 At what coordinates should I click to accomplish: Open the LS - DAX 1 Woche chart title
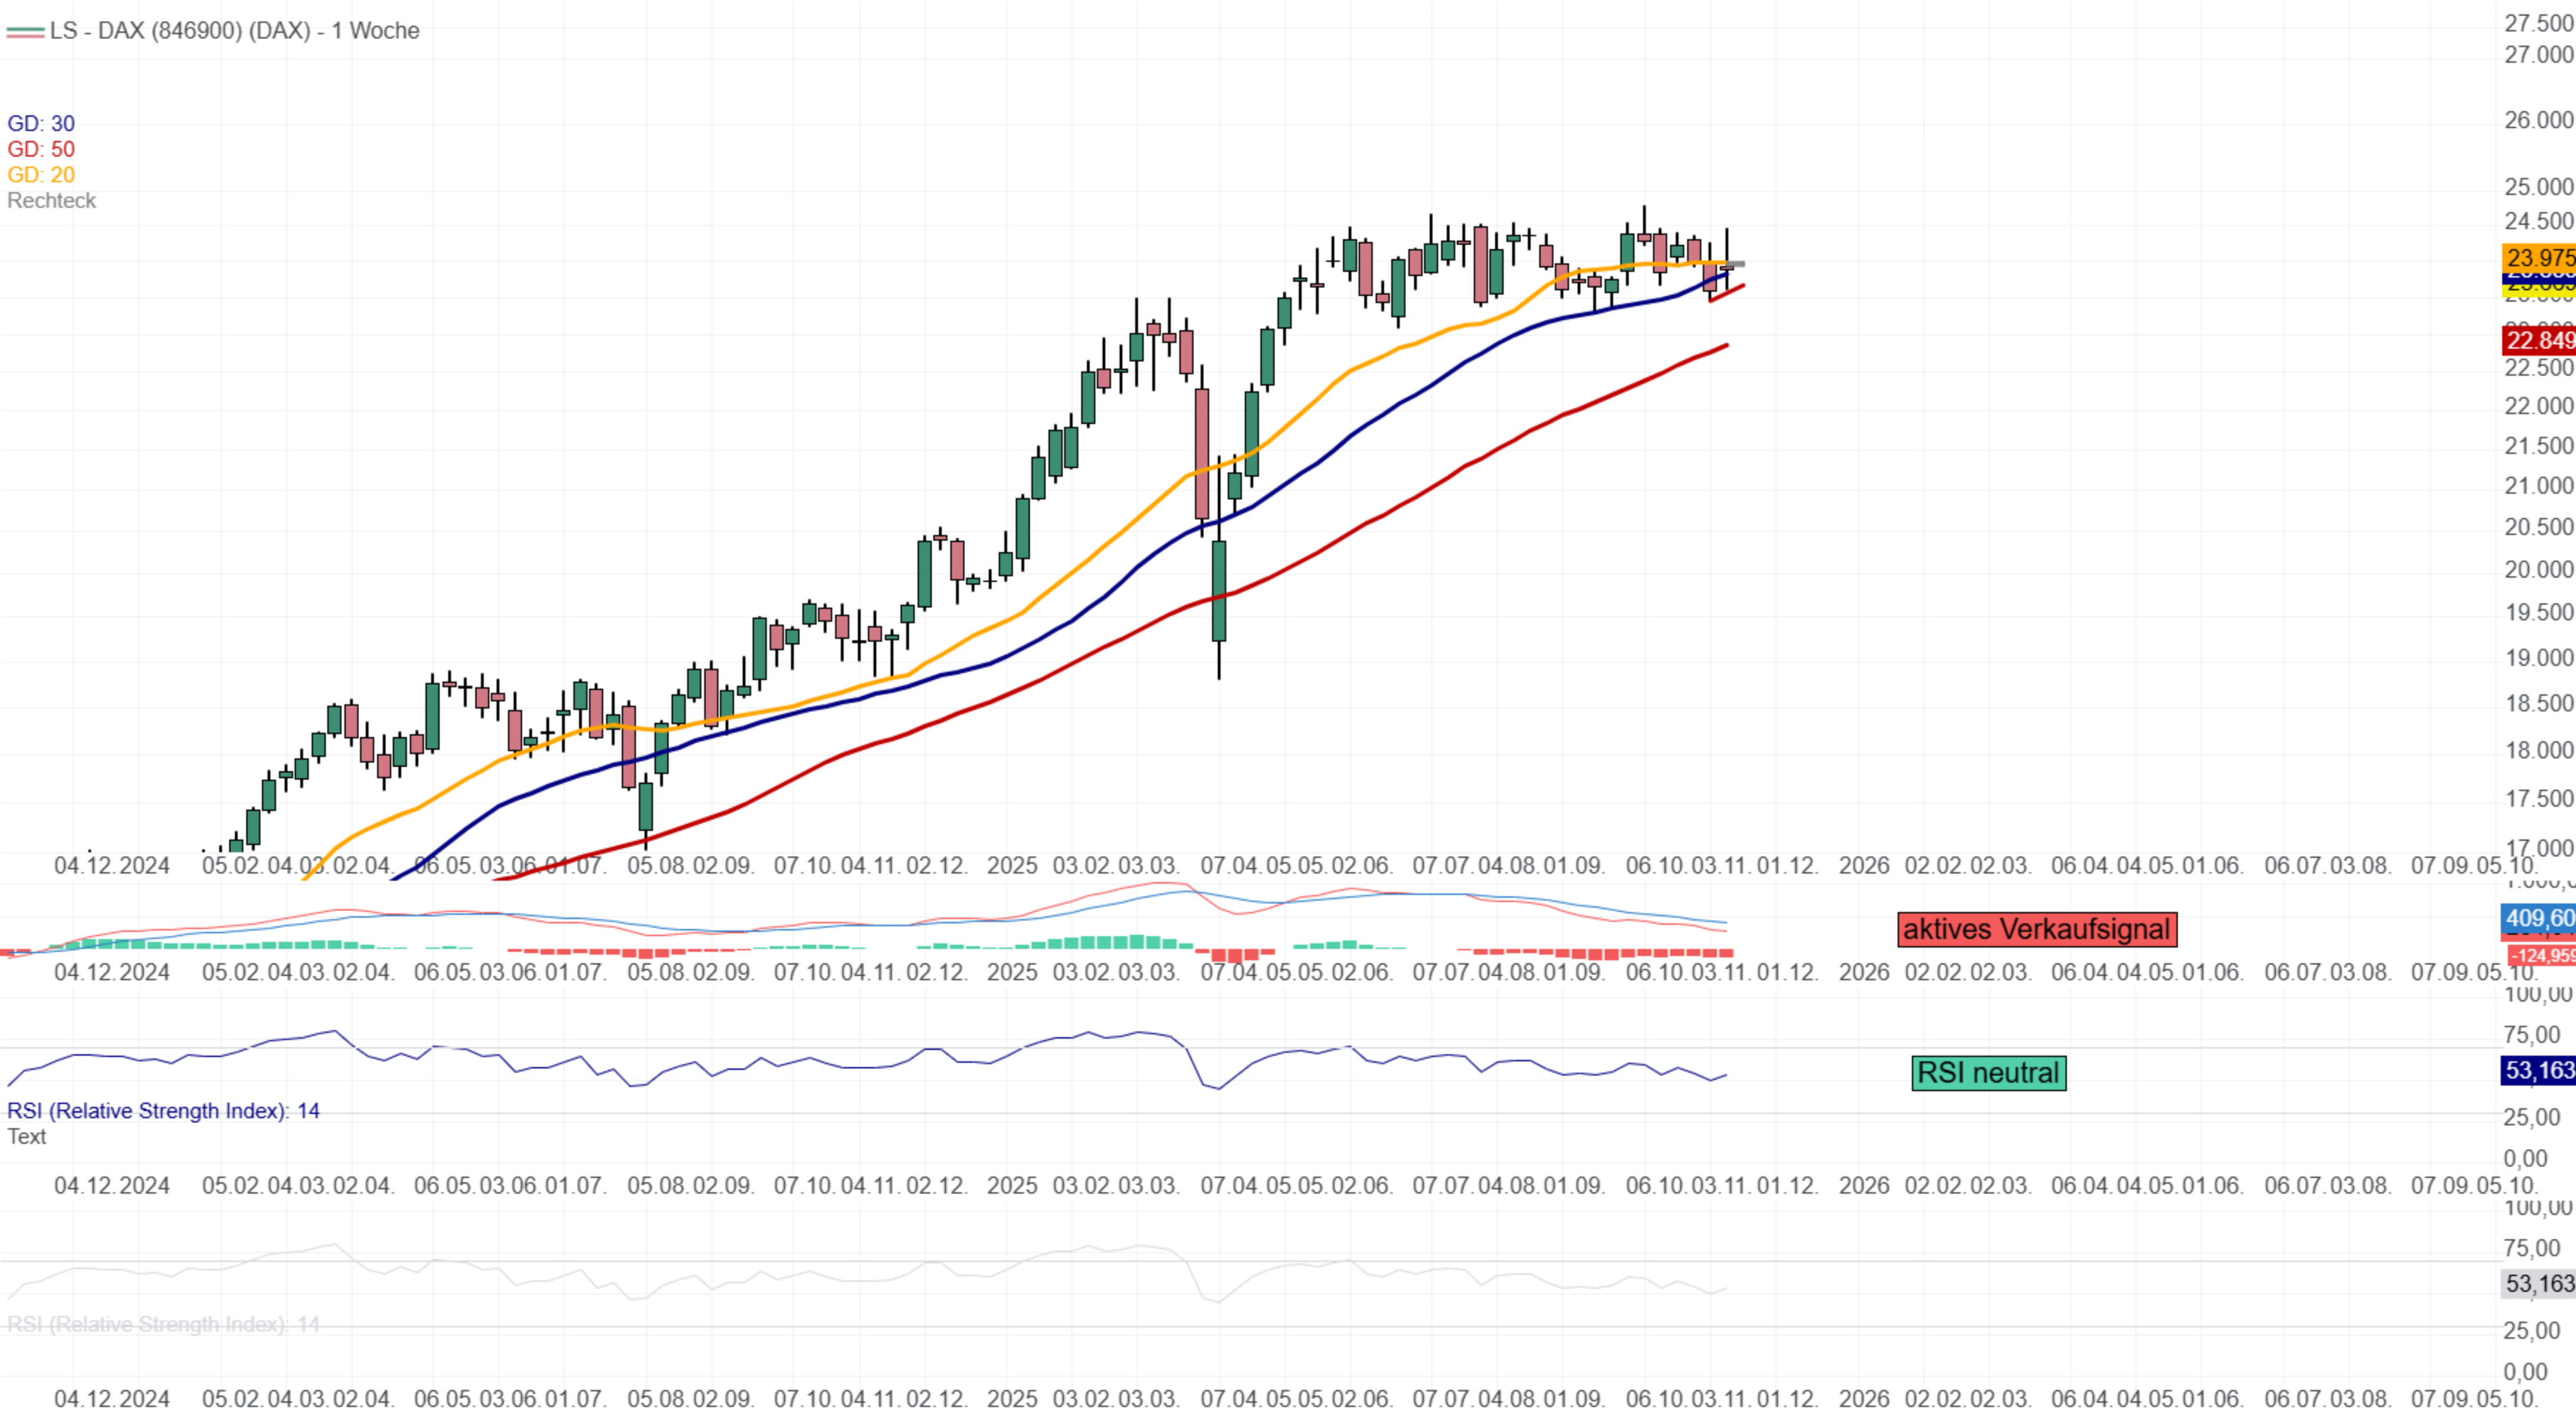pos(235,31)
